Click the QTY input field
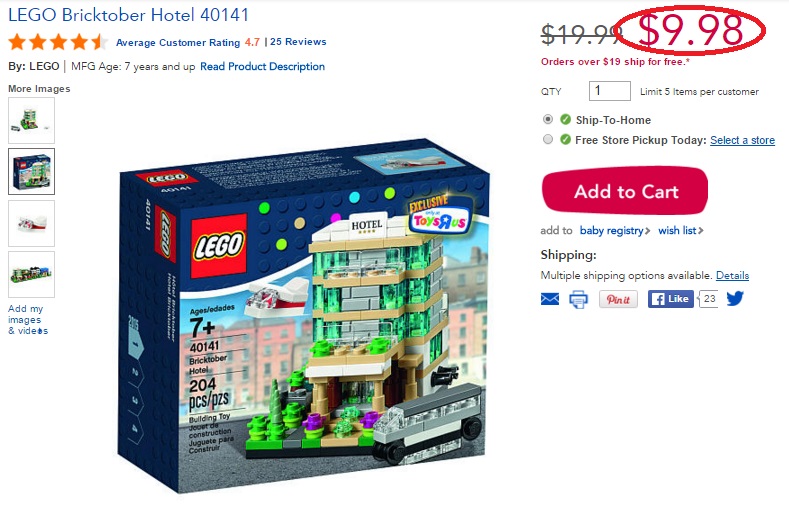789x521 pixels. tap(609, 91)
